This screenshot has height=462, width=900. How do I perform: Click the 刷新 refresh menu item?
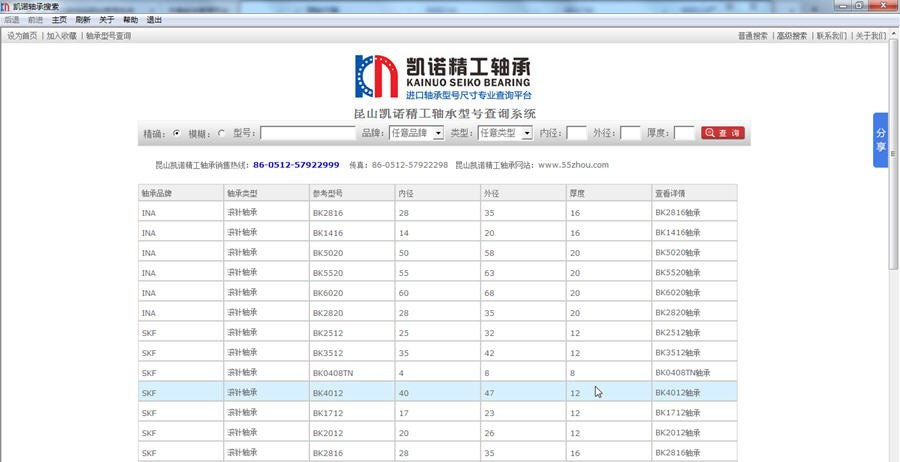pyautogui.click(x=82, y=20)
